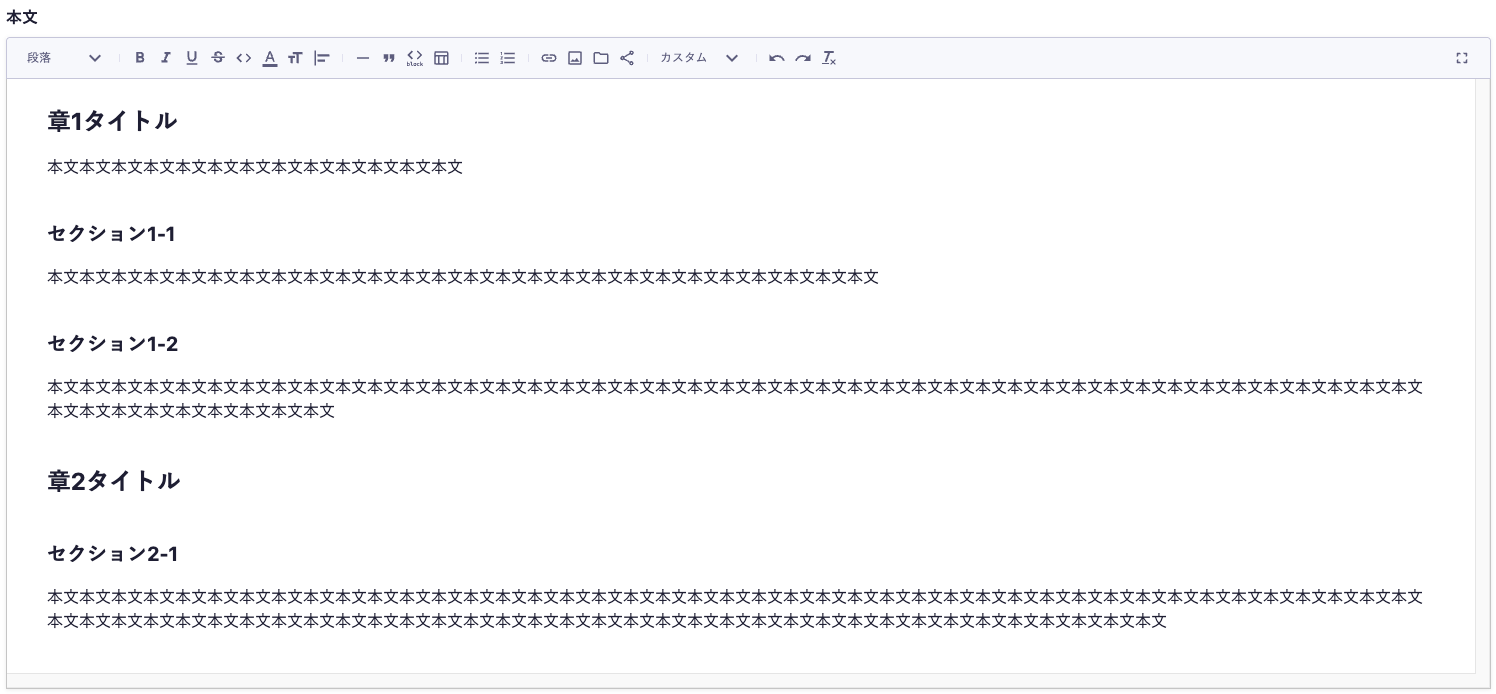Click the 章2タイトル heading text
1496x694 pixels.
[x=114, y=481]
